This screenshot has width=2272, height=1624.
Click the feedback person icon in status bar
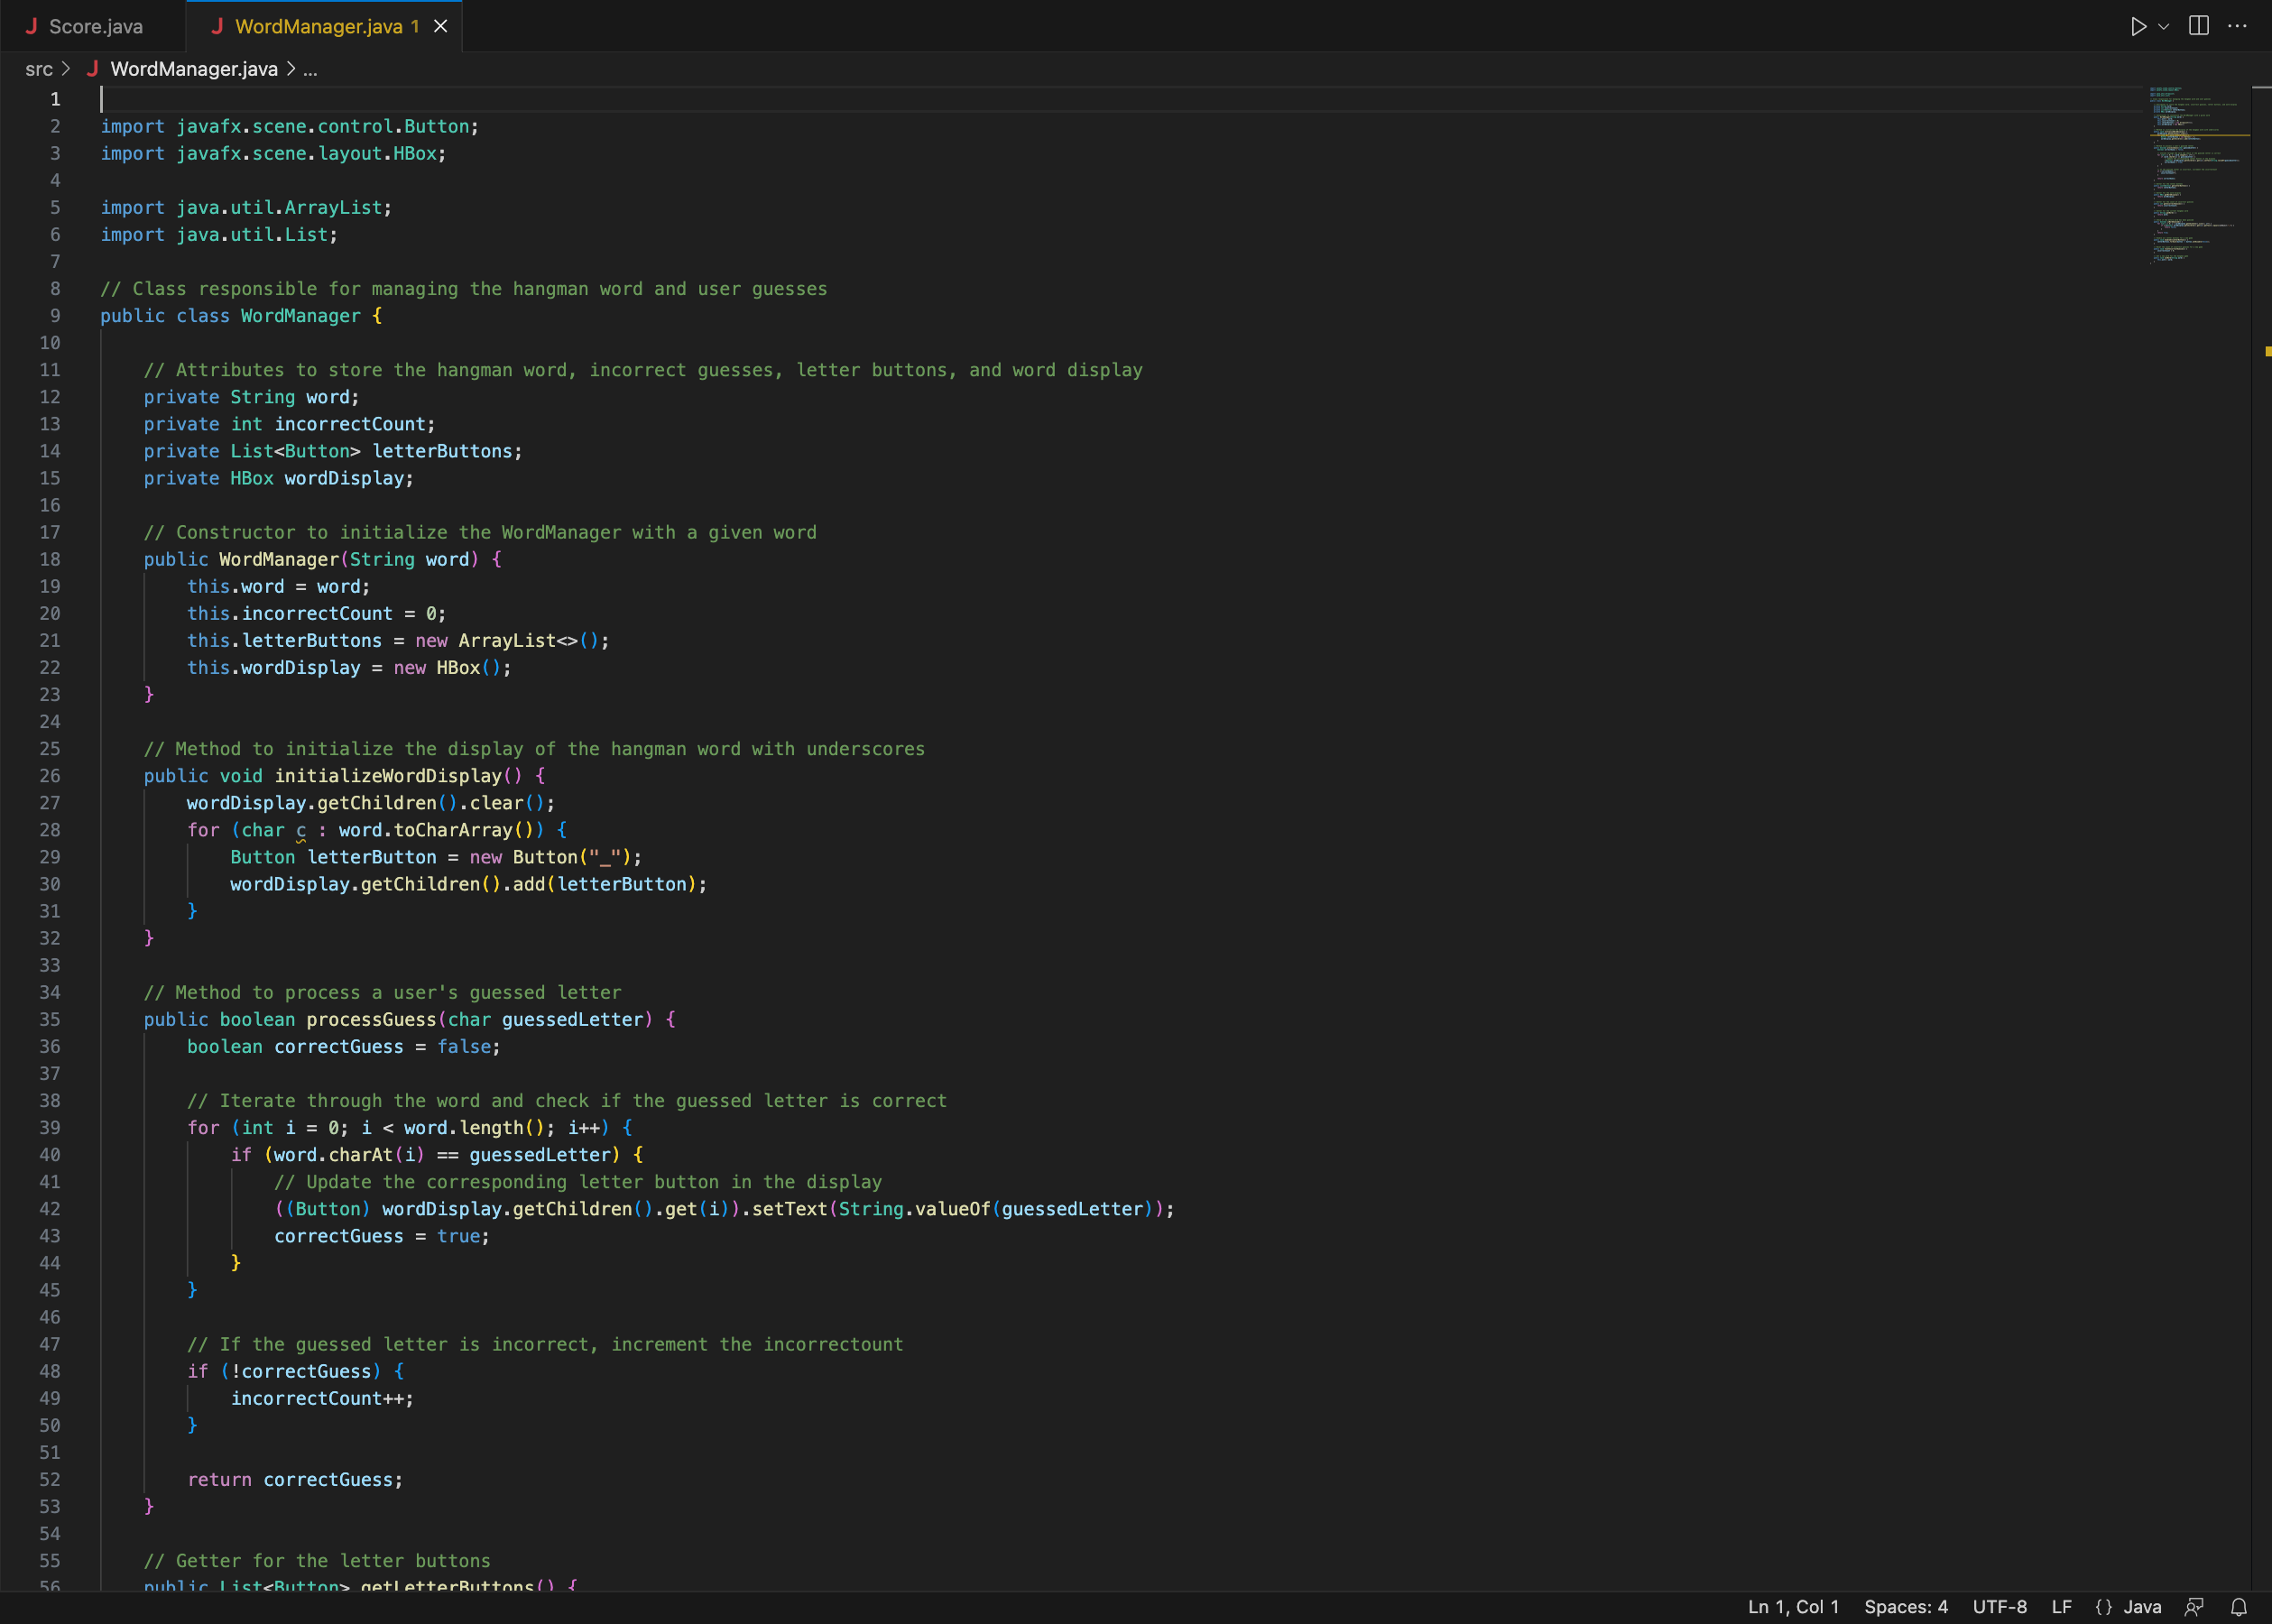point(2194,1607)
